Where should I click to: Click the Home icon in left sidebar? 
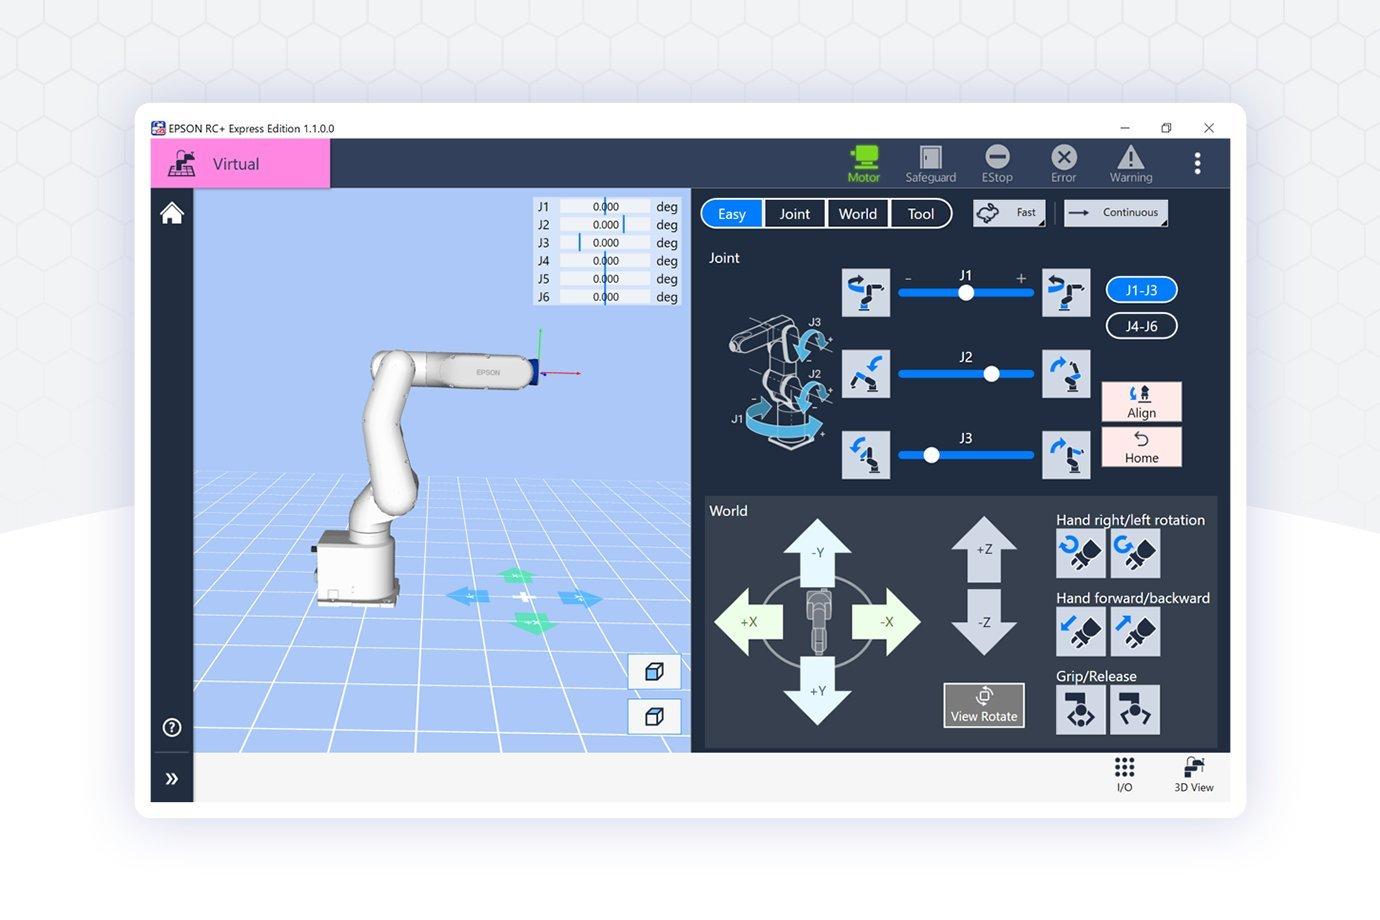(172, 213)
